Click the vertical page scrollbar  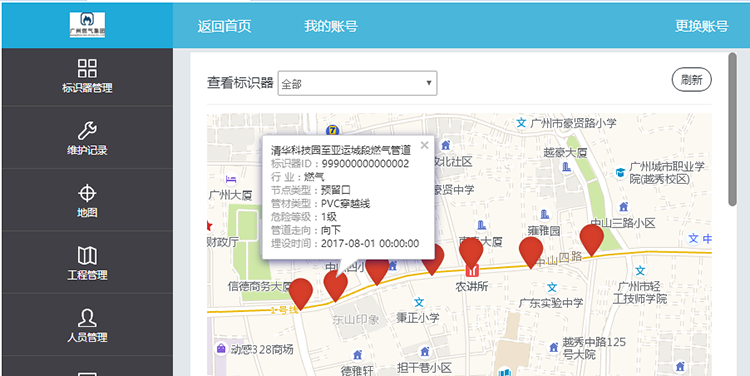[x=732, y=129]
